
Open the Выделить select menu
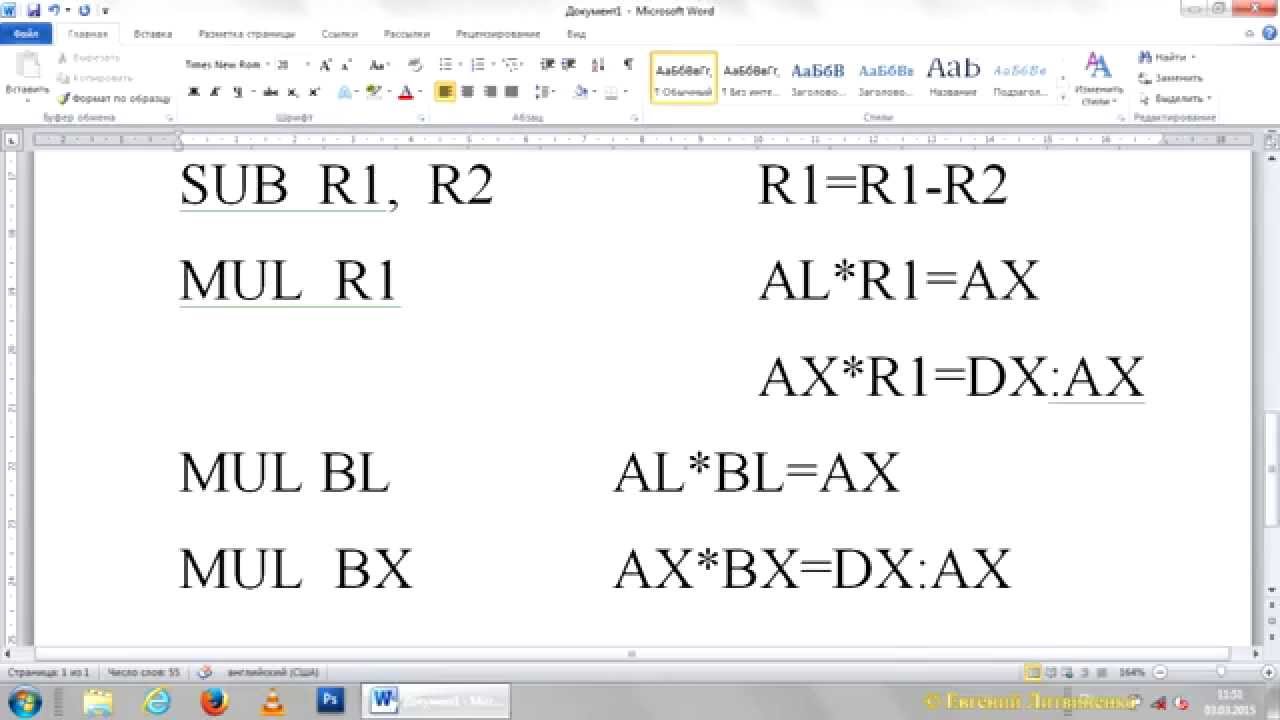(x=1175, y=98)
